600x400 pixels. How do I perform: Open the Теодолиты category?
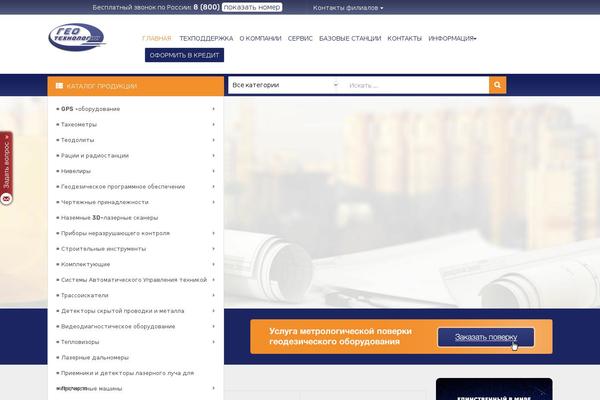(x=77, y=140)
